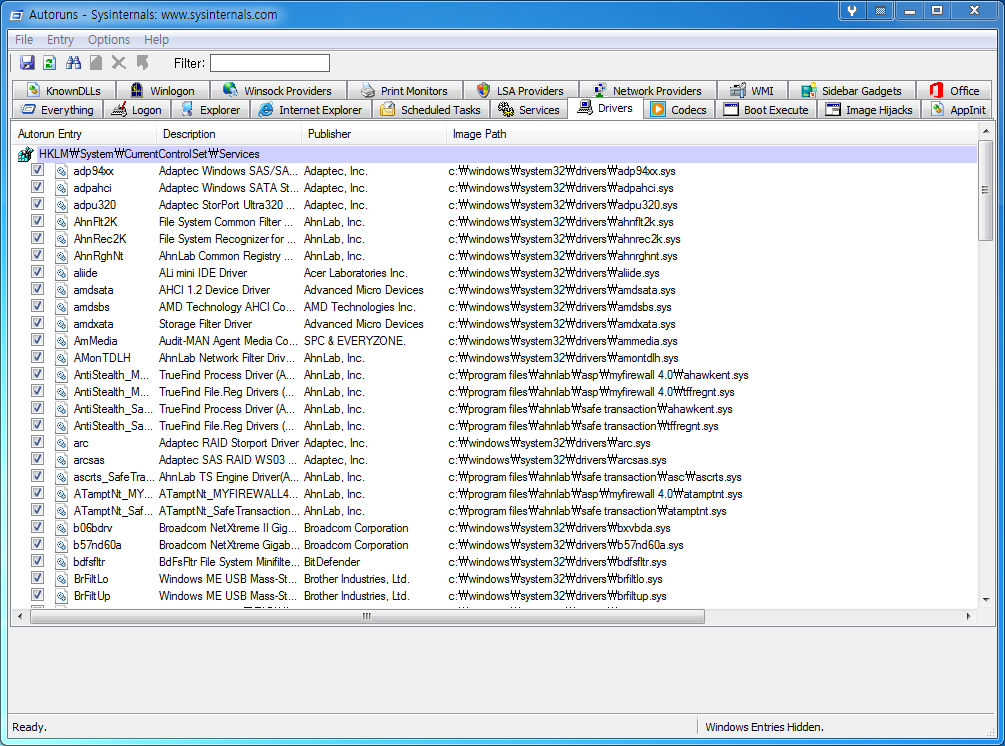Toggle the arcsas driver checkbox
This screenshot has width=1005, height=746.
click(38, 459)
